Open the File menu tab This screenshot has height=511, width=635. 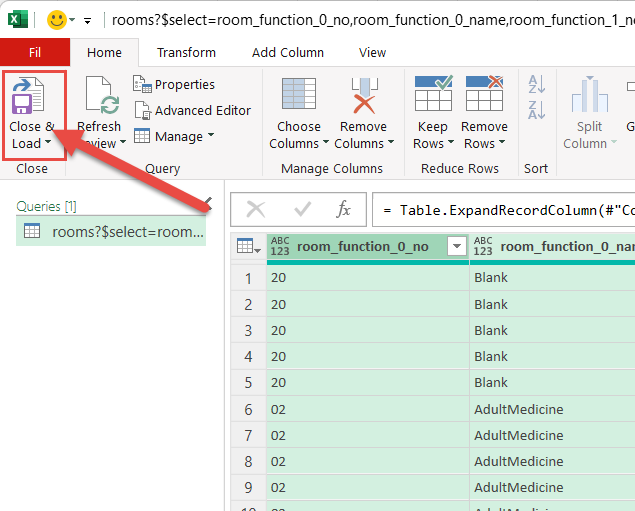click(35, 52)
